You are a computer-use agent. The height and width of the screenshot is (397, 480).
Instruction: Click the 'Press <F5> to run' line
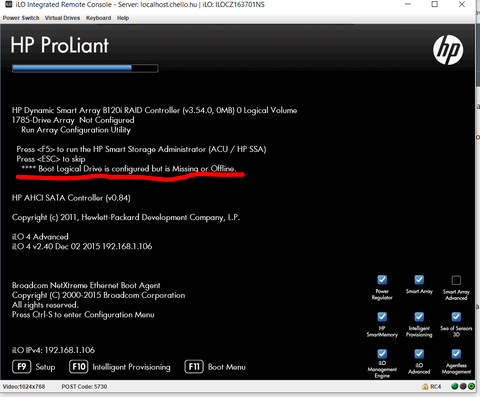[x=141, y=149]
